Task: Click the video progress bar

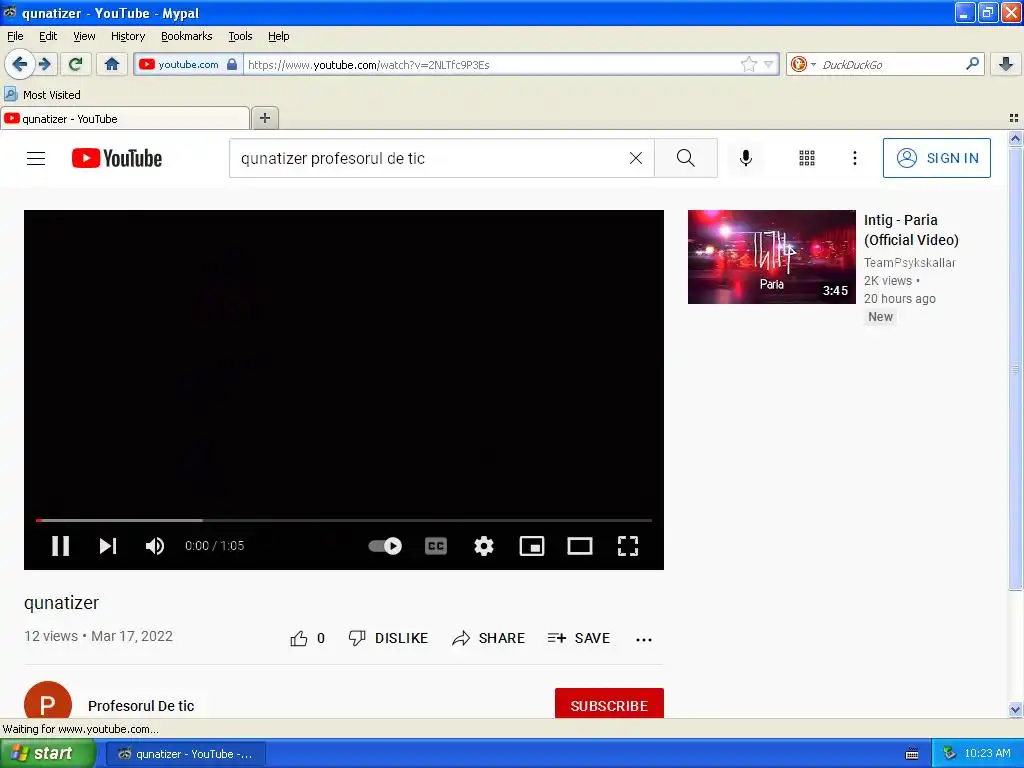Action: coord(344,520)
